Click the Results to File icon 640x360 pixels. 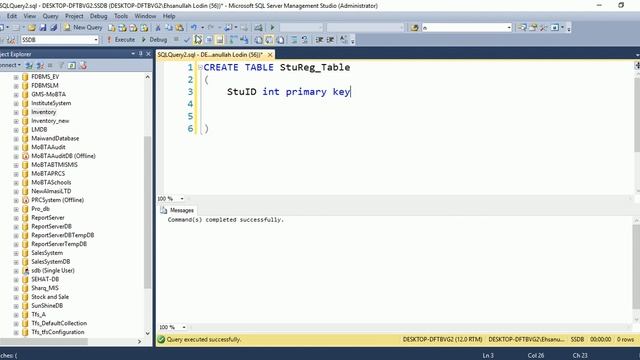(x=280, y=40)
